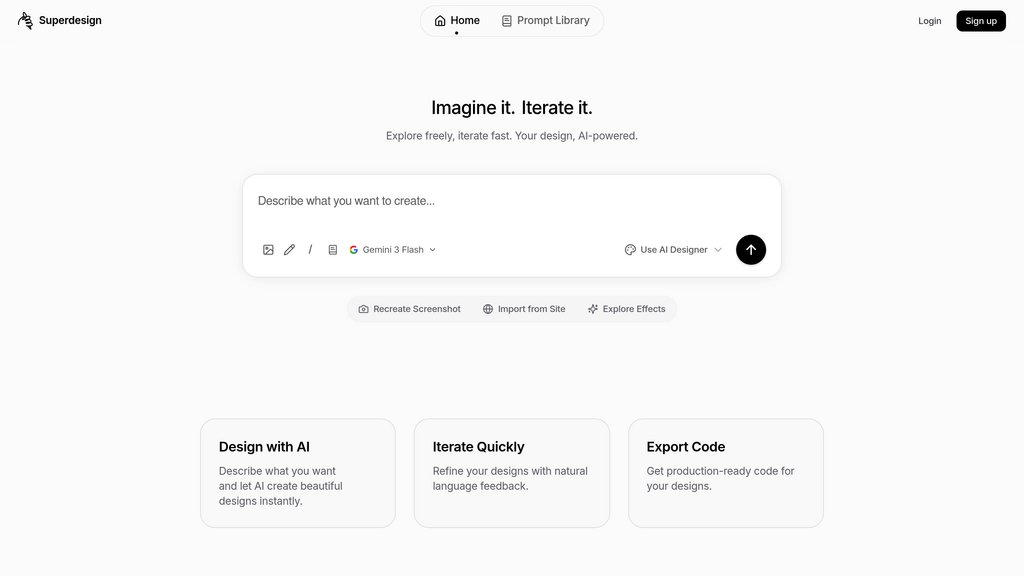Switch to the Prompt Library tab
This screenshot has height=576, width=1024.
(545, 19)
